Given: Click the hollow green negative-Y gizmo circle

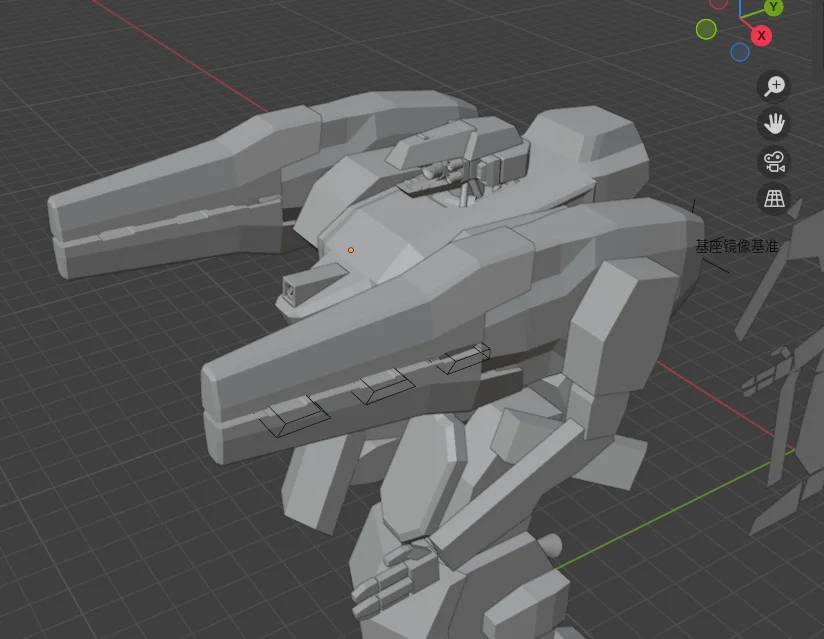Looking at the screenshot, I should 706,29.
